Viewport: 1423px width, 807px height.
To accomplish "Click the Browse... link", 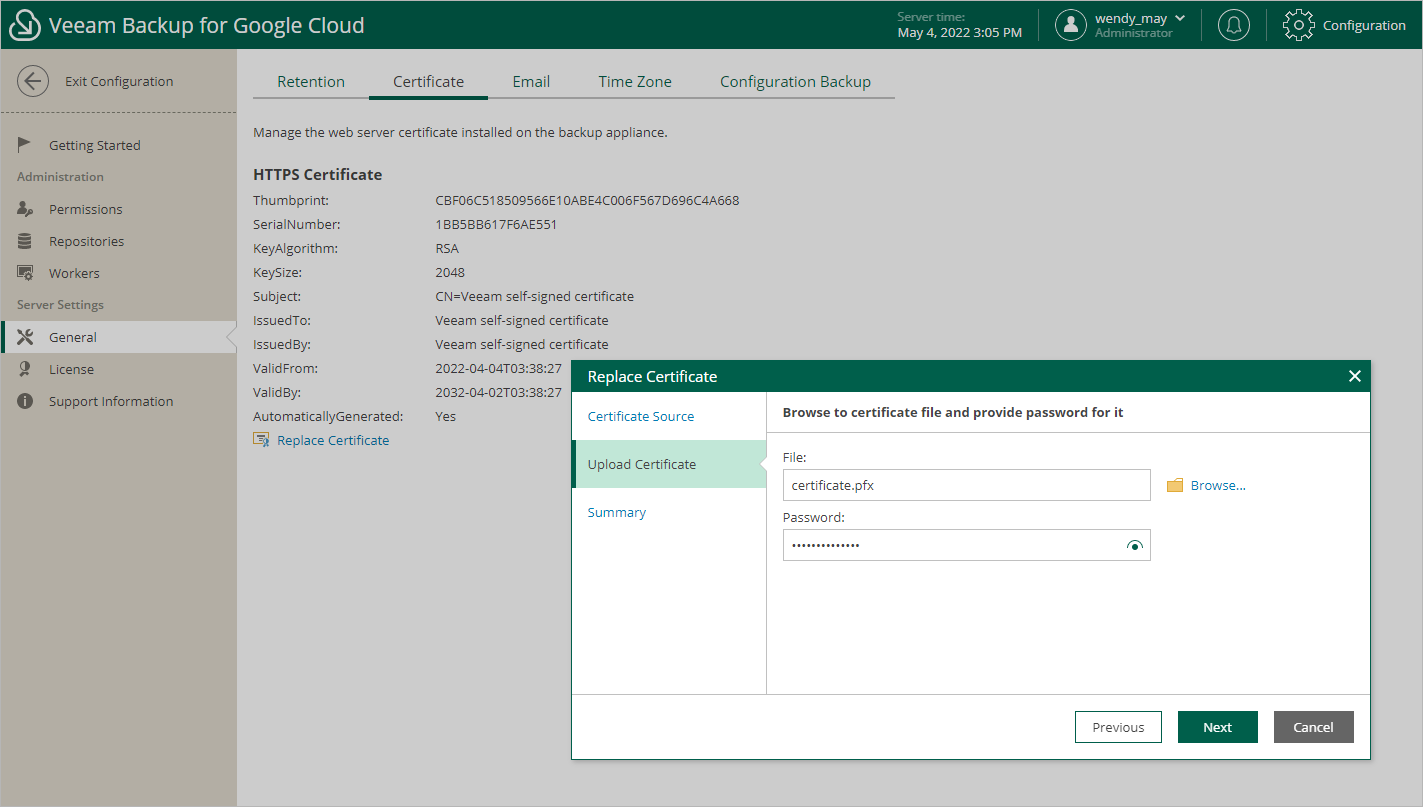I will click(1218, 485).
